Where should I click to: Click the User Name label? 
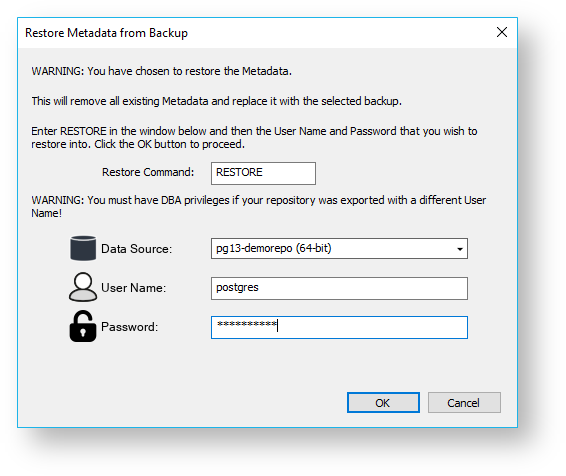coord(134,288)
